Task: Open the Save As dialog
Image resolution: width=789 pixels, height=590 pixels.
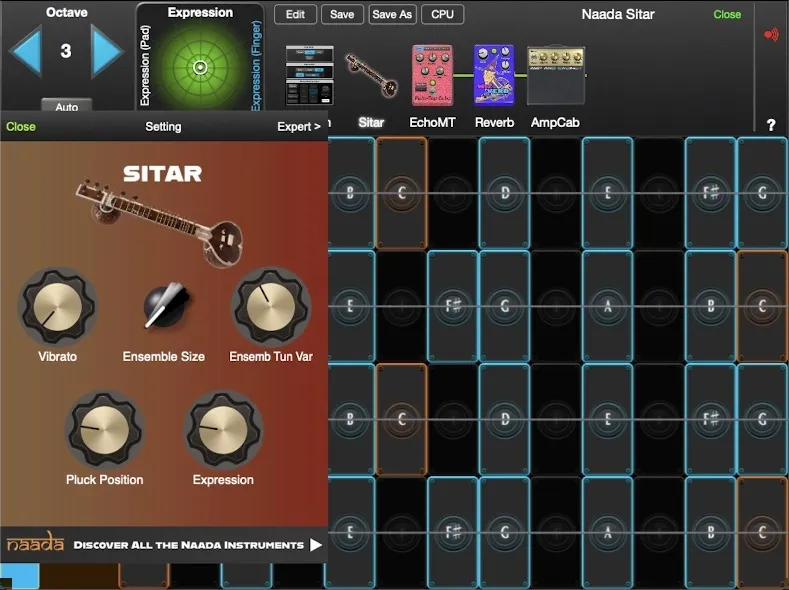Action: 392,14
